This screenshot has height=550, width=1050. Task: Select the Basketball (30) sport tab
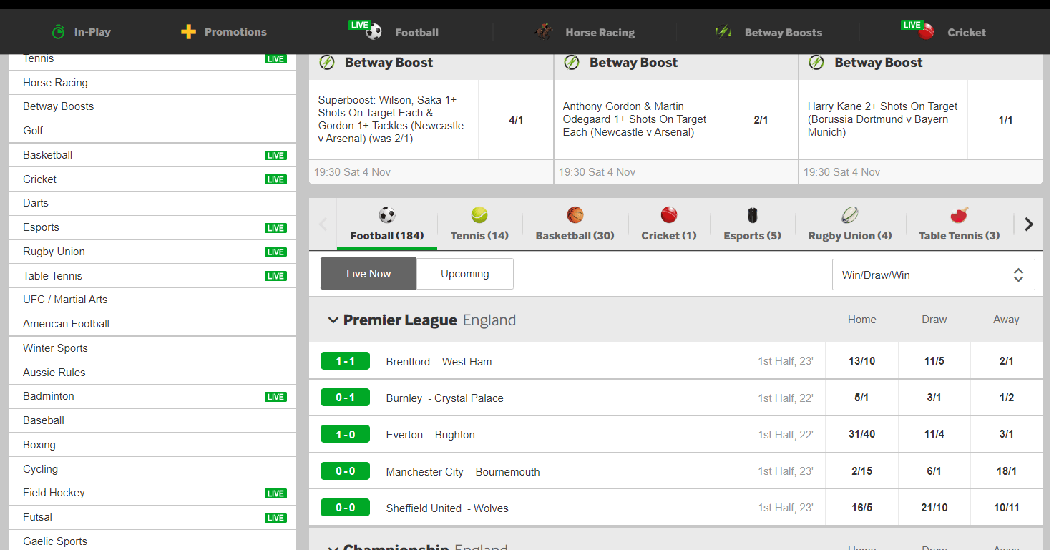[x=575, y=224]
